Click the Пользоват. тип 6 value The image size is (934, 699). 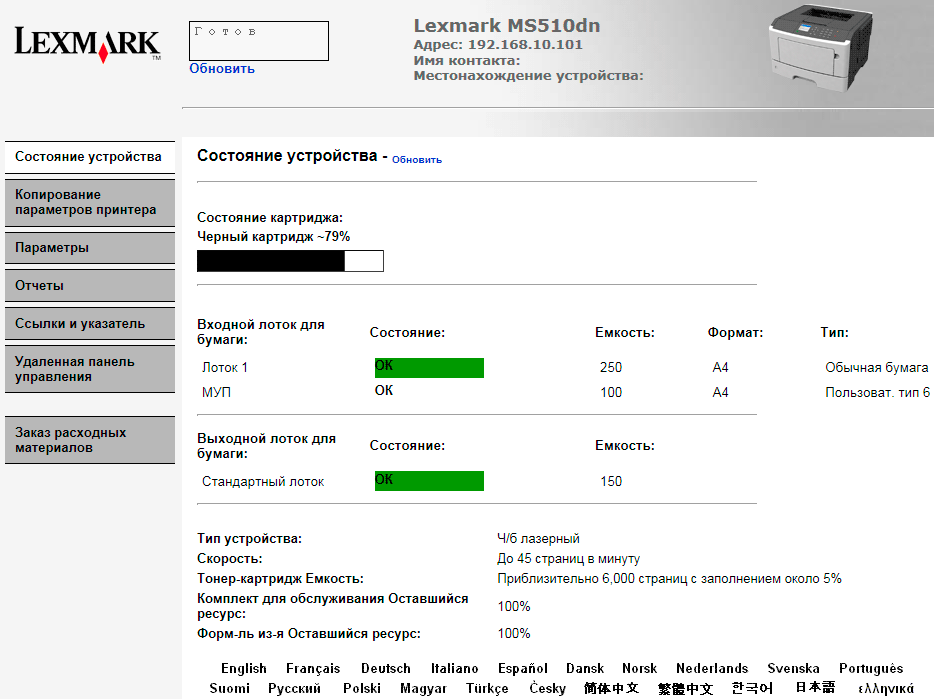(877, 393)
